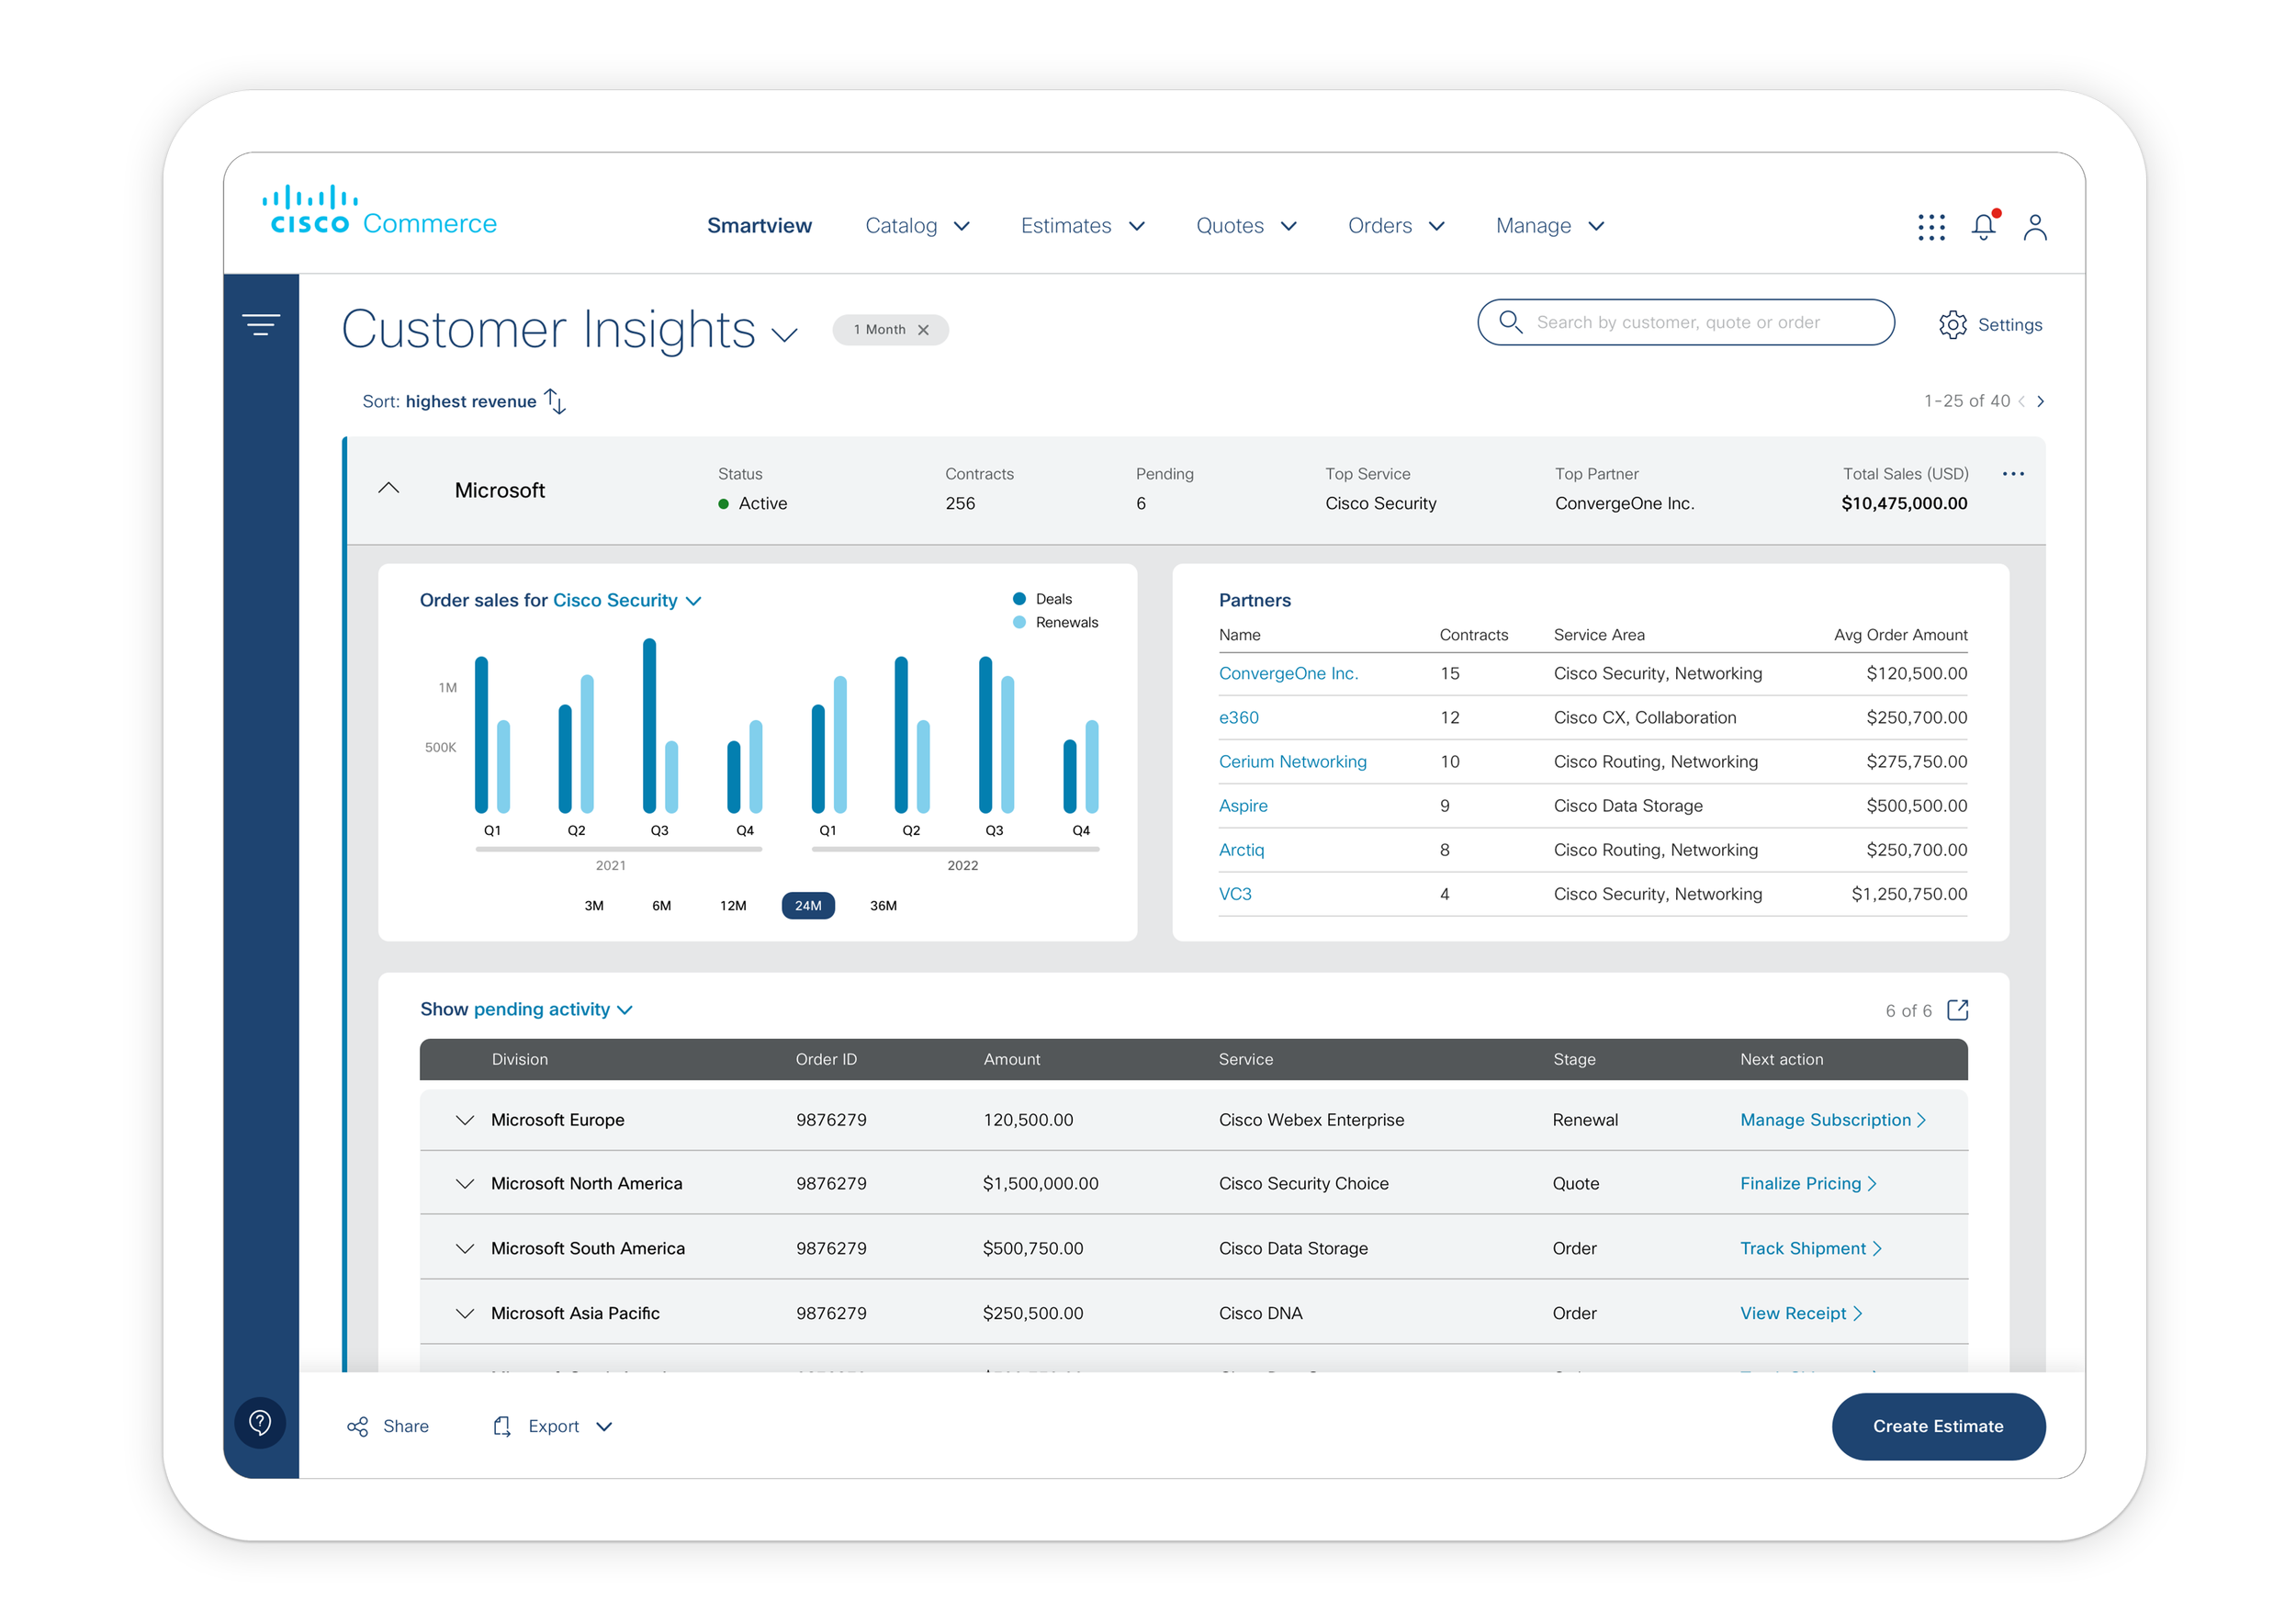
Task: Click the notifications bell icon
Action: click(x=1983, y=227)
